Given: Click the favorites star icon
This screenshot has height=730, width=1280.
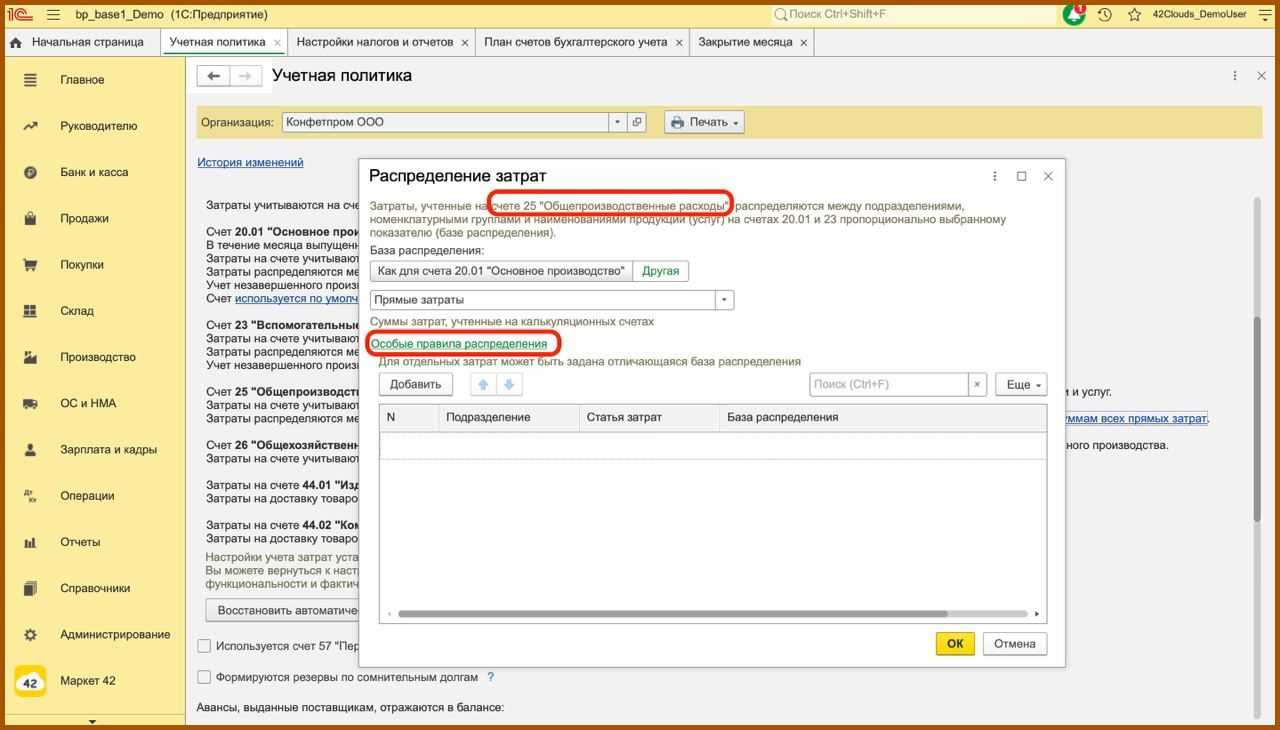Looking at the screenshot, I should pos(1134,15).
